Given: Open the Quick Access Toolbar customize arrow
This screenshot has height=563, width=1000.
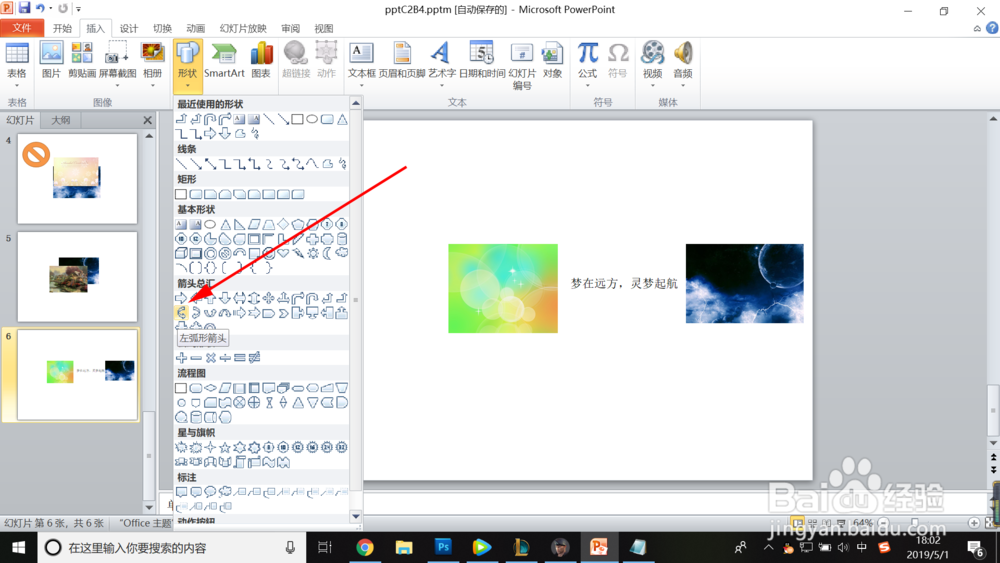Looking at the screenshot, I should click(x=78, y=9).
